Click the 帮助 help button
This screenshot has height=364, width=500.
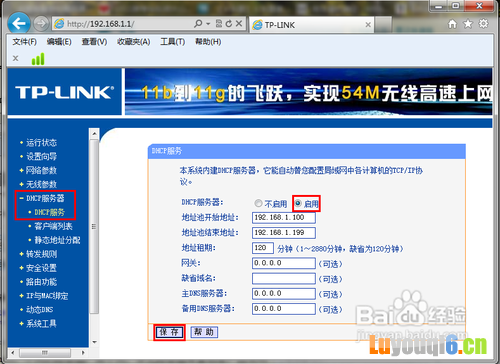204,332
